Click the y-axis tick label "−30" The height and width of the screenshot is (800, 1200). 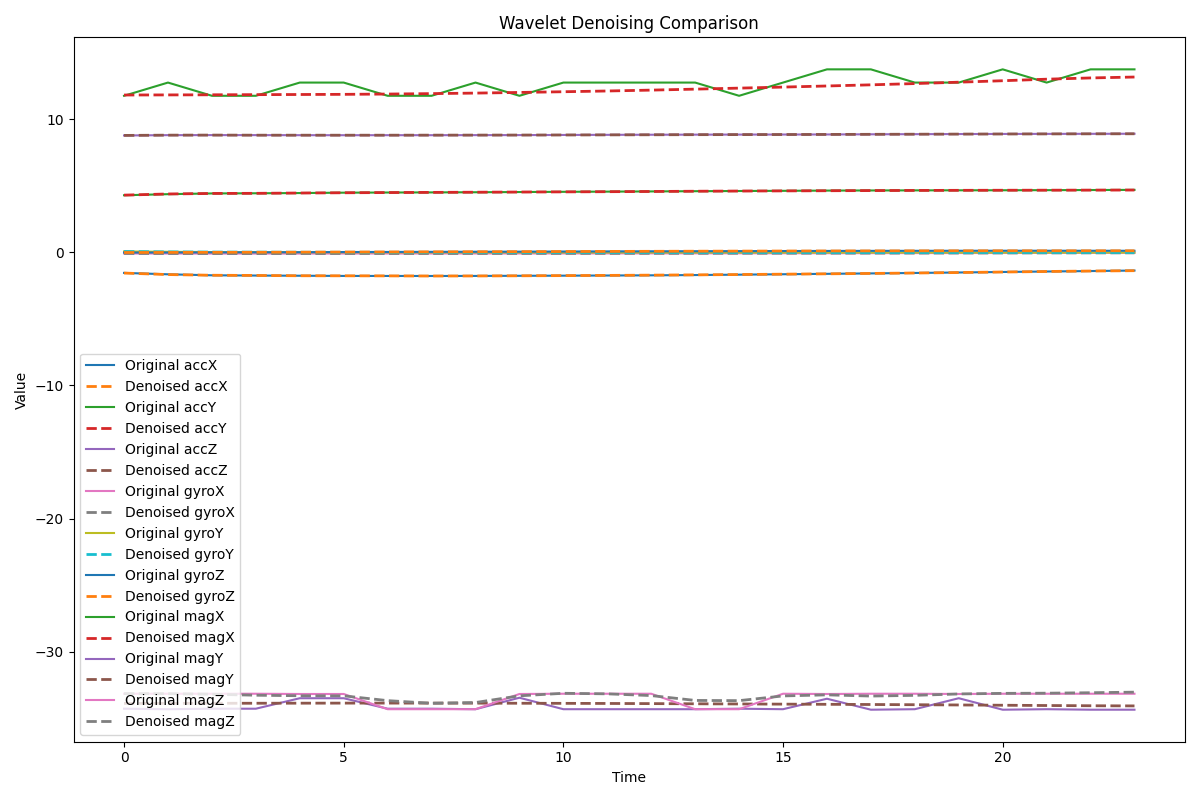click(x=50, y=652)
